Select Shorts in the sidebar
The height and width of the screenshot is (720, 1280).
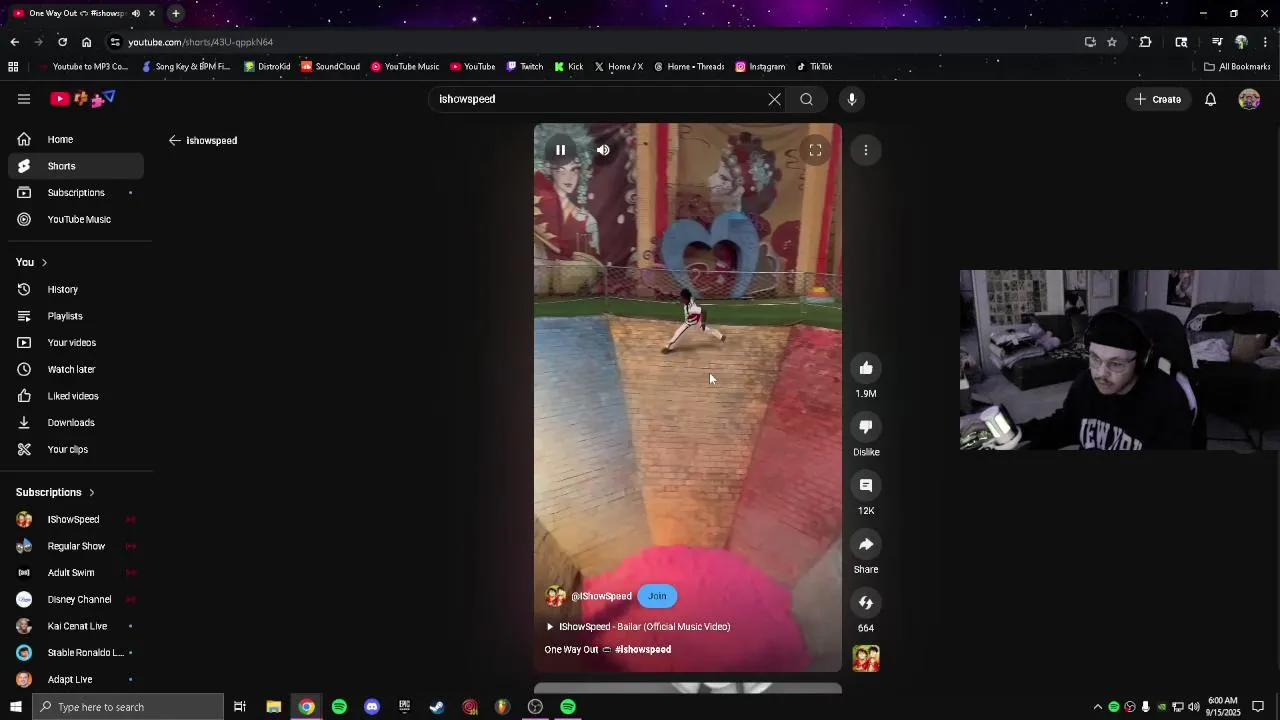[76, 166]
